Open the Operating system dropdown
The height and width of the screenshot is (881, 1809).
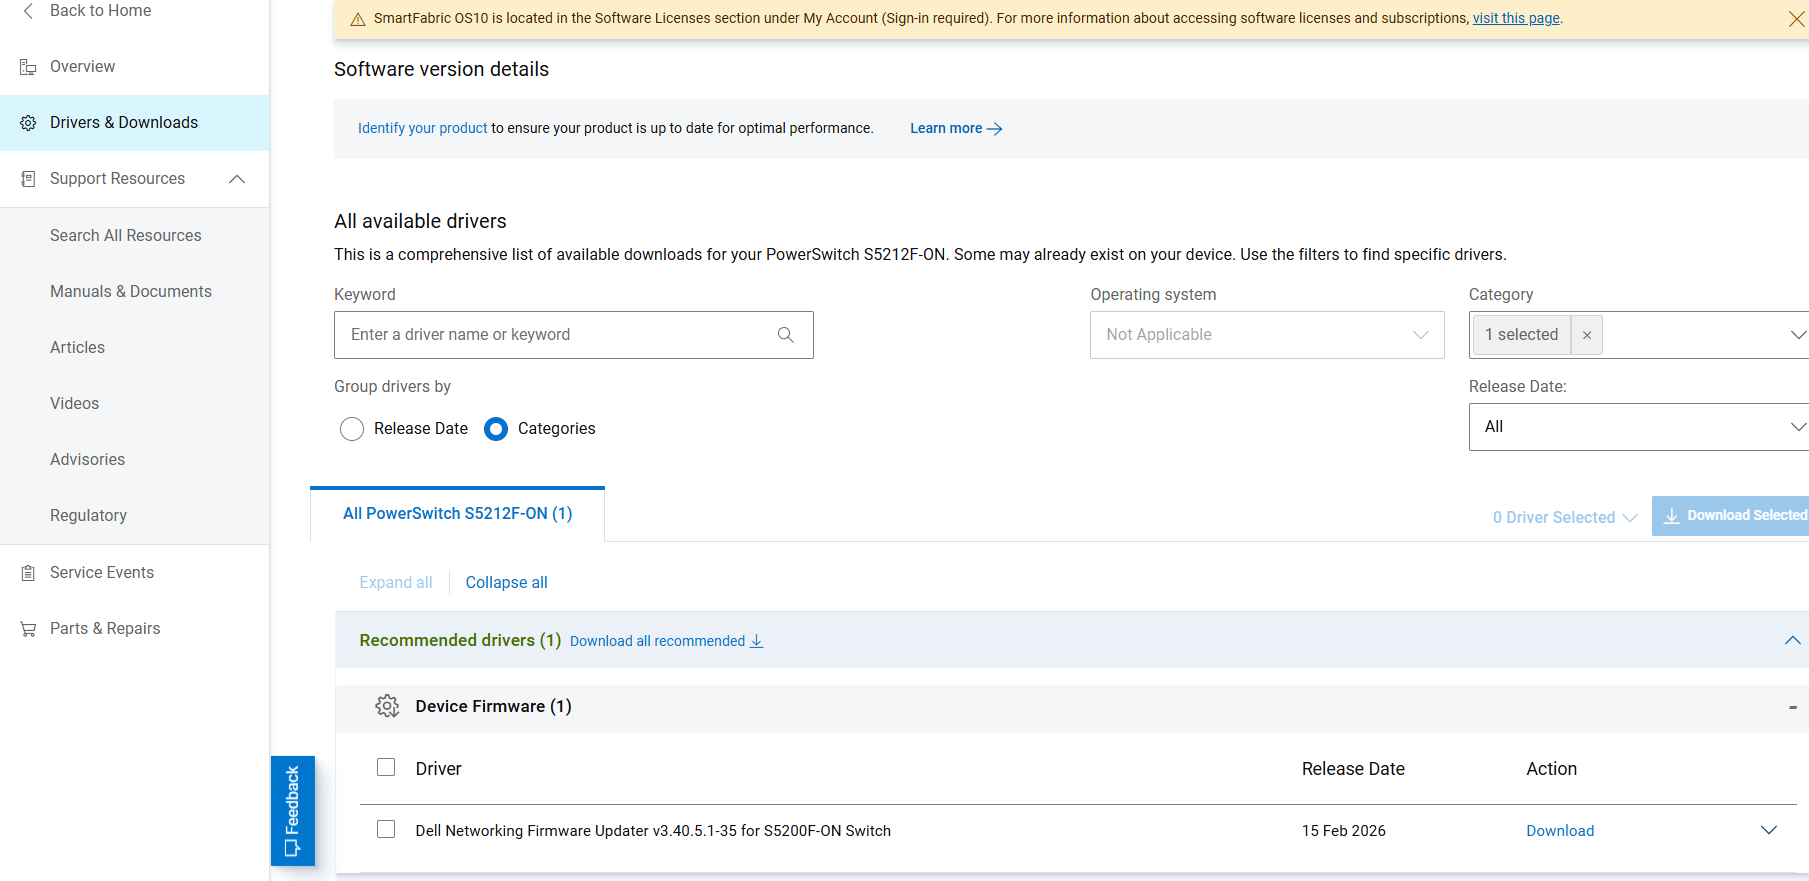(x=1267, y=335)
